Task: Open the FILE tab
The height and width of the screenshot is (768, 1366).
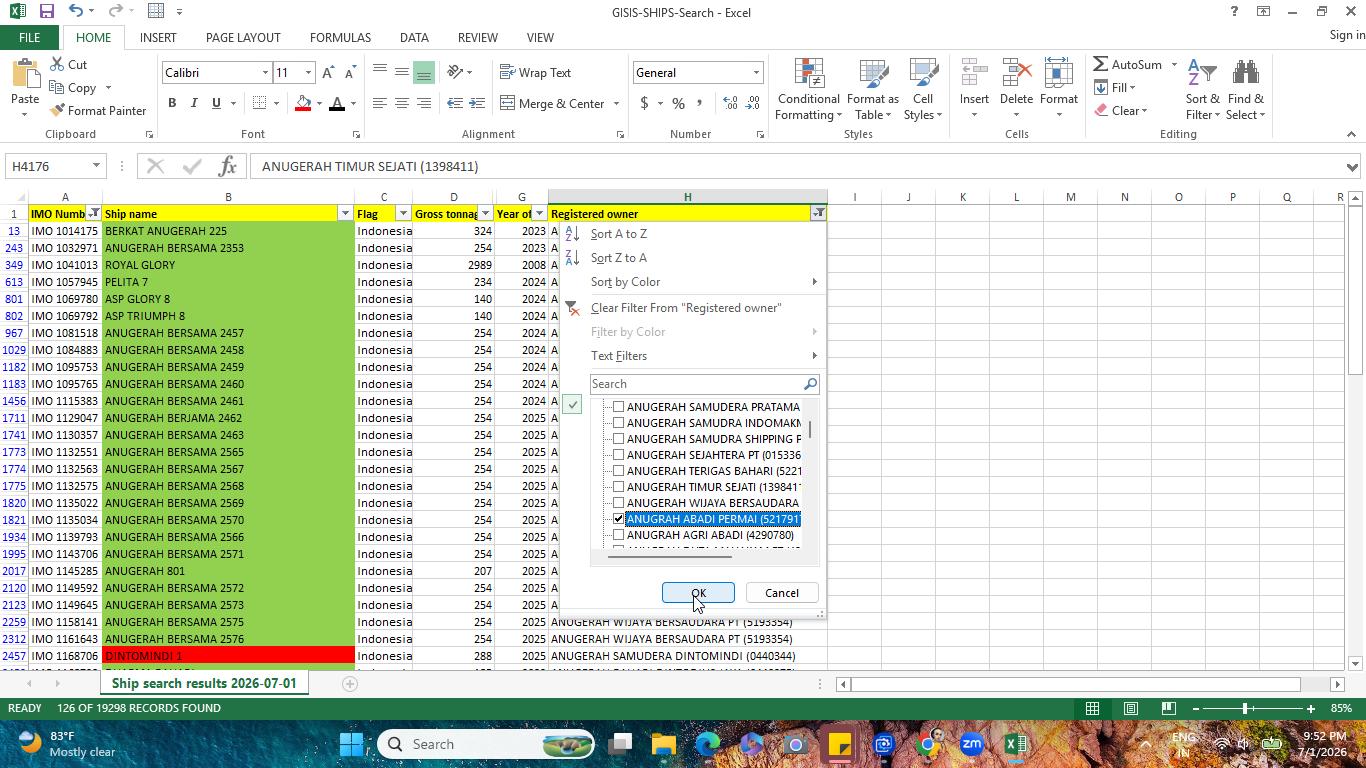Action: 29,38
